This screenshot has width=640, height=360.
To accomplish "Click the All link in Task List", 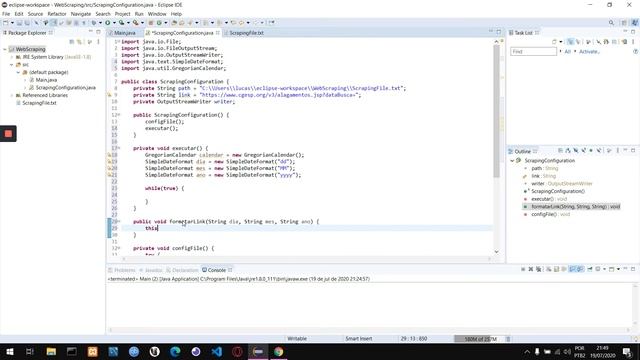I will point(567,51).
